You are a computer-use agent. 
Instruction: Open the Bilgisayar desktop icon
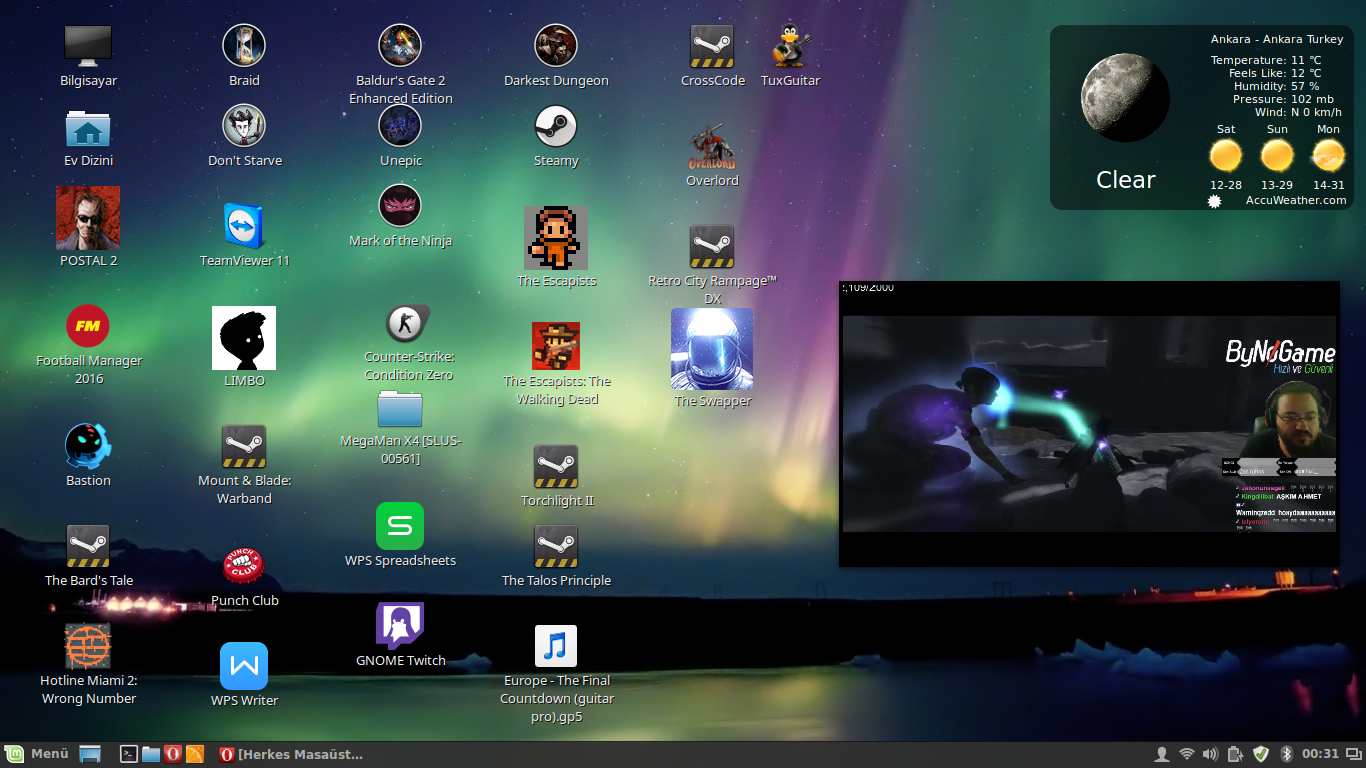click(88, 46)
